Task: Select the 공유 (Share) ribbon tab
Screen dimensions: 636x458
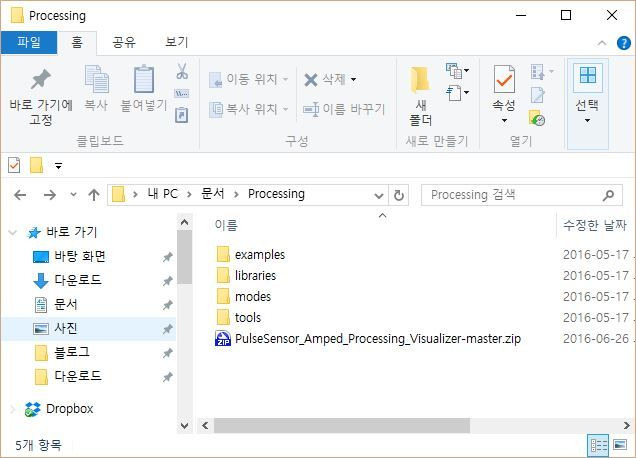Action: tap(124, 42)
